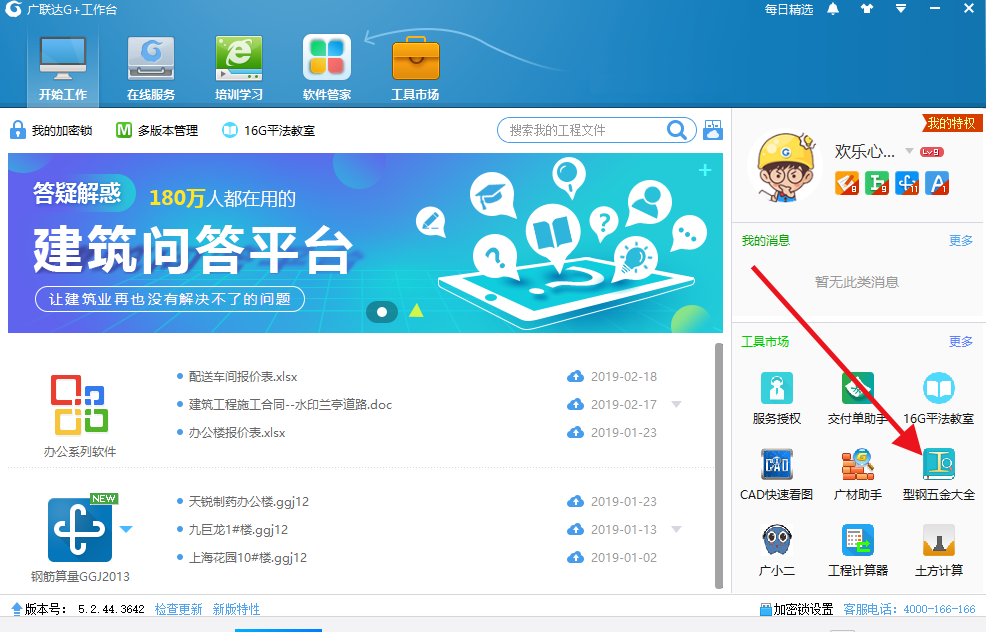
Task: Open 服务授权 tool
Action: [777, 398]
